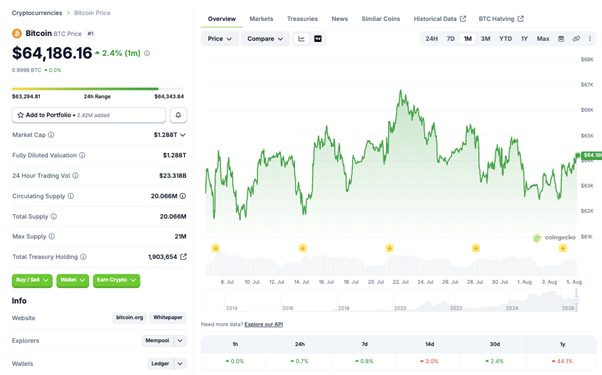This screenshot has width=602, height=375.
Task: Select the Max time range
Action: (543, 39)
